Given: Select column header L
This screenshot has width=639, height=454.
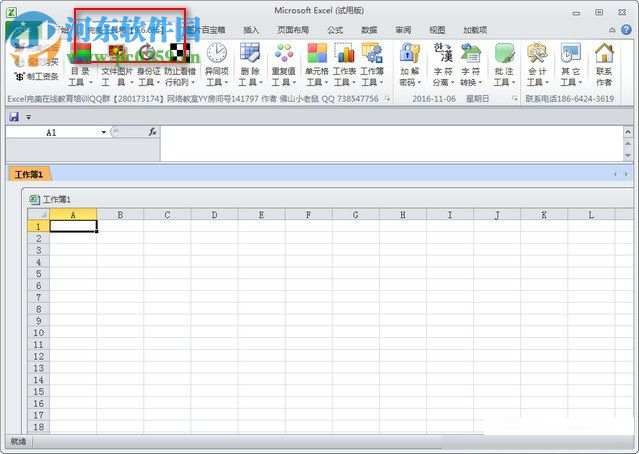Looking at the screenshot, I should tap(591, 214).
